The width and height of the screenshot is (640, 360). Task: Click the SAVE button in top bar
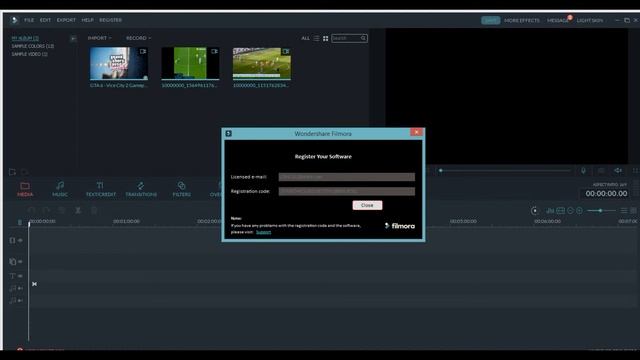tap(491, 20)
